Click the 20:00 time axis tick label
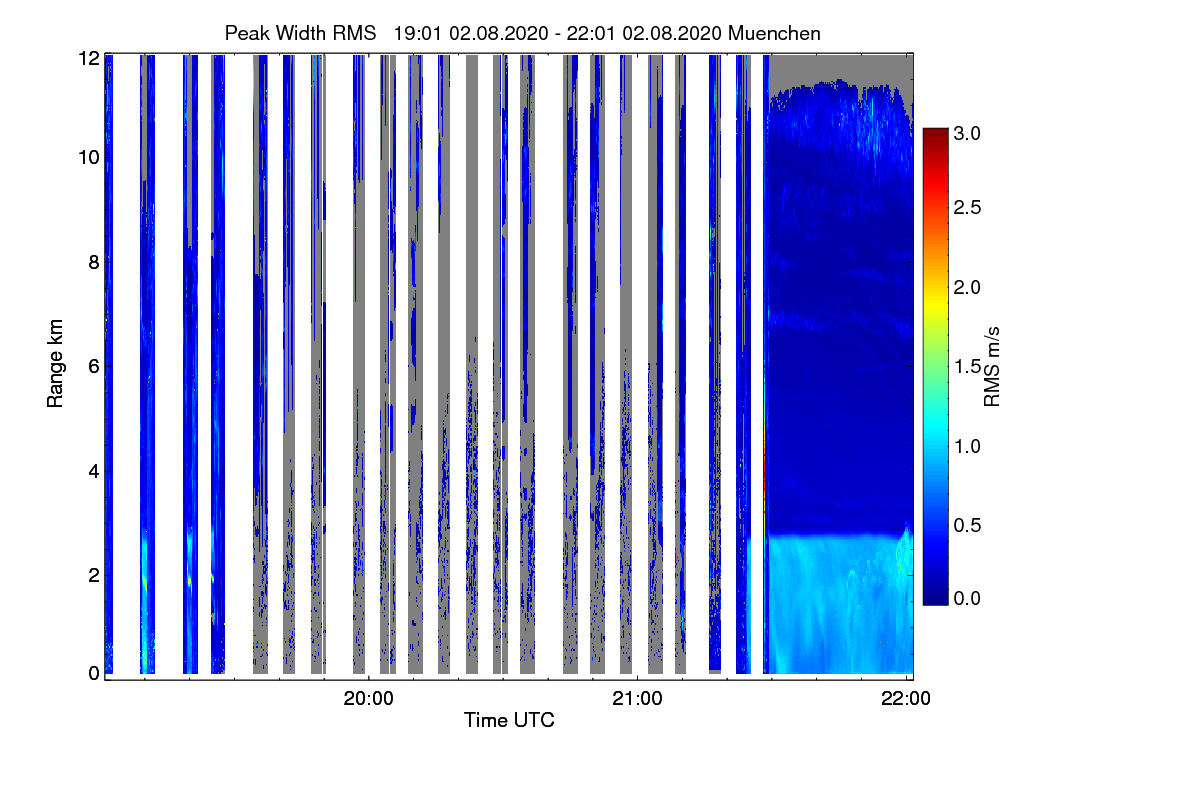Viewport: 1200px width, 800px height. (x=369, y=698)
